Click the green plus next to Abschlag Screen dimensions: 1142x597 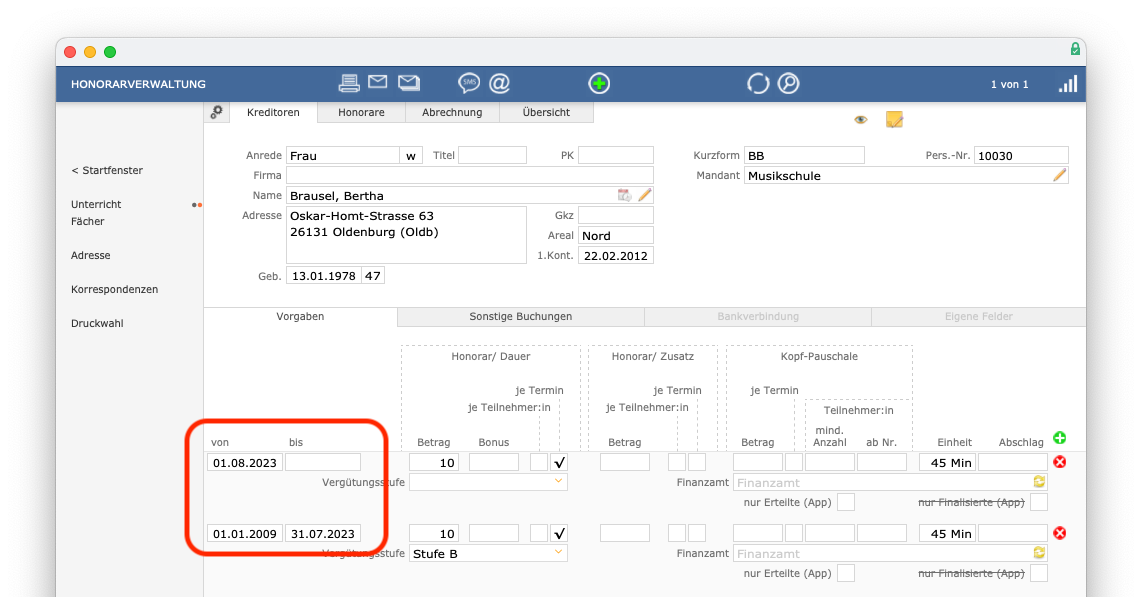pos(1060,438)
